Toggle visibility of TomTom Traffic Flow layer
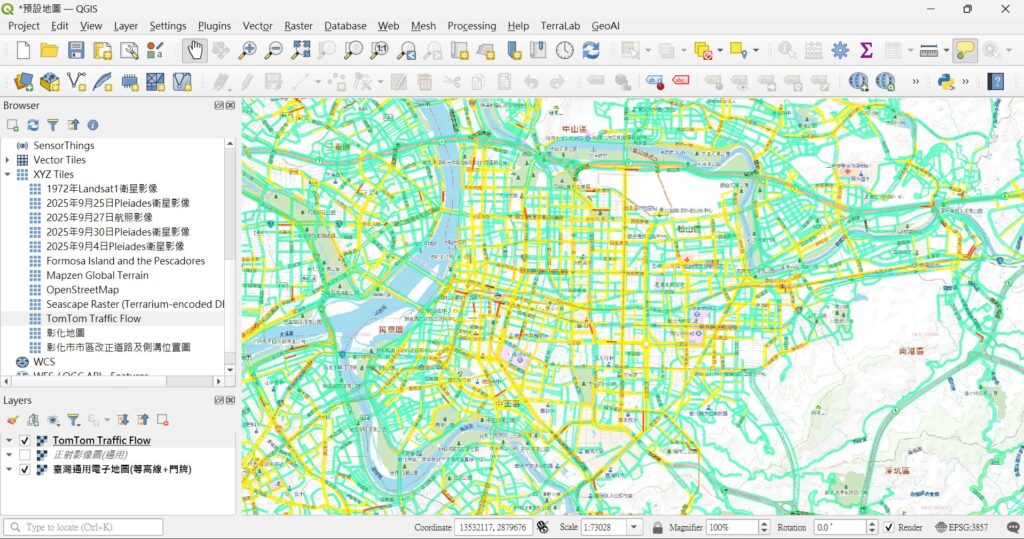1024x539 pixels. [25, 440]
